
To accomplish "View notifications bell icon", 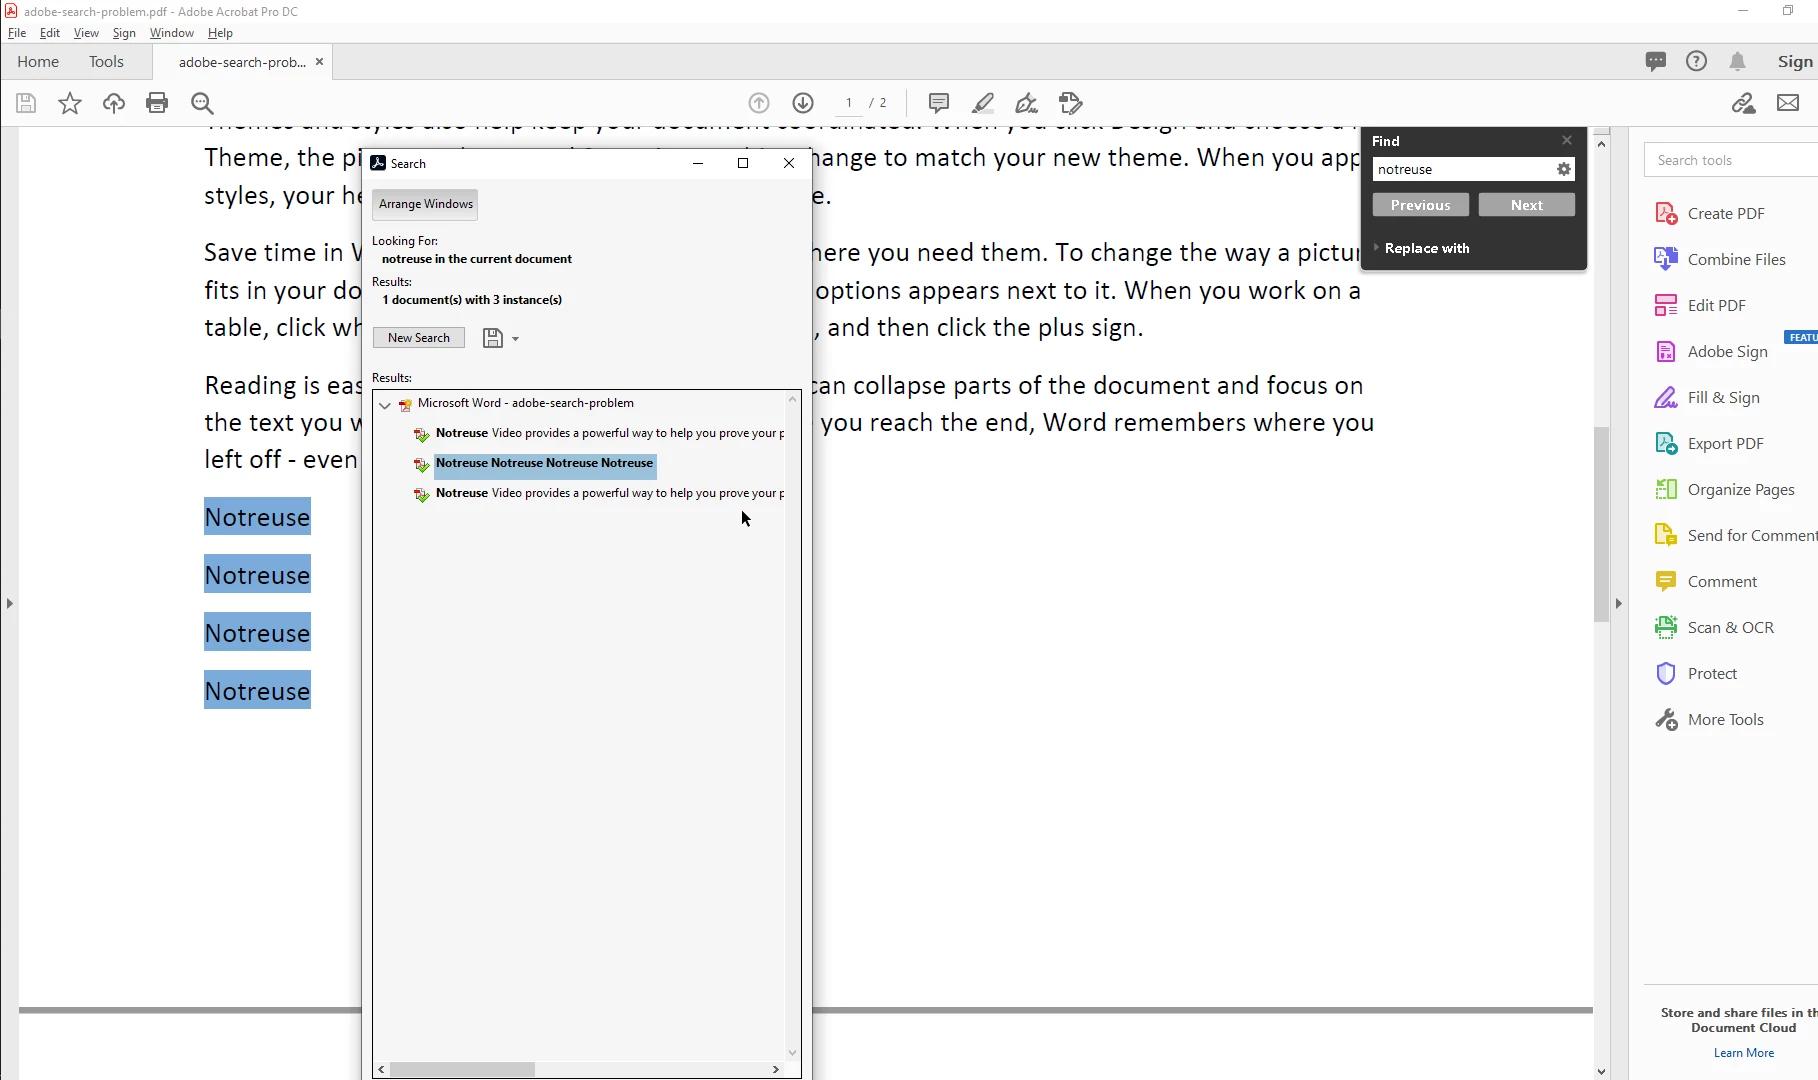I will (x=1738, y=61).
